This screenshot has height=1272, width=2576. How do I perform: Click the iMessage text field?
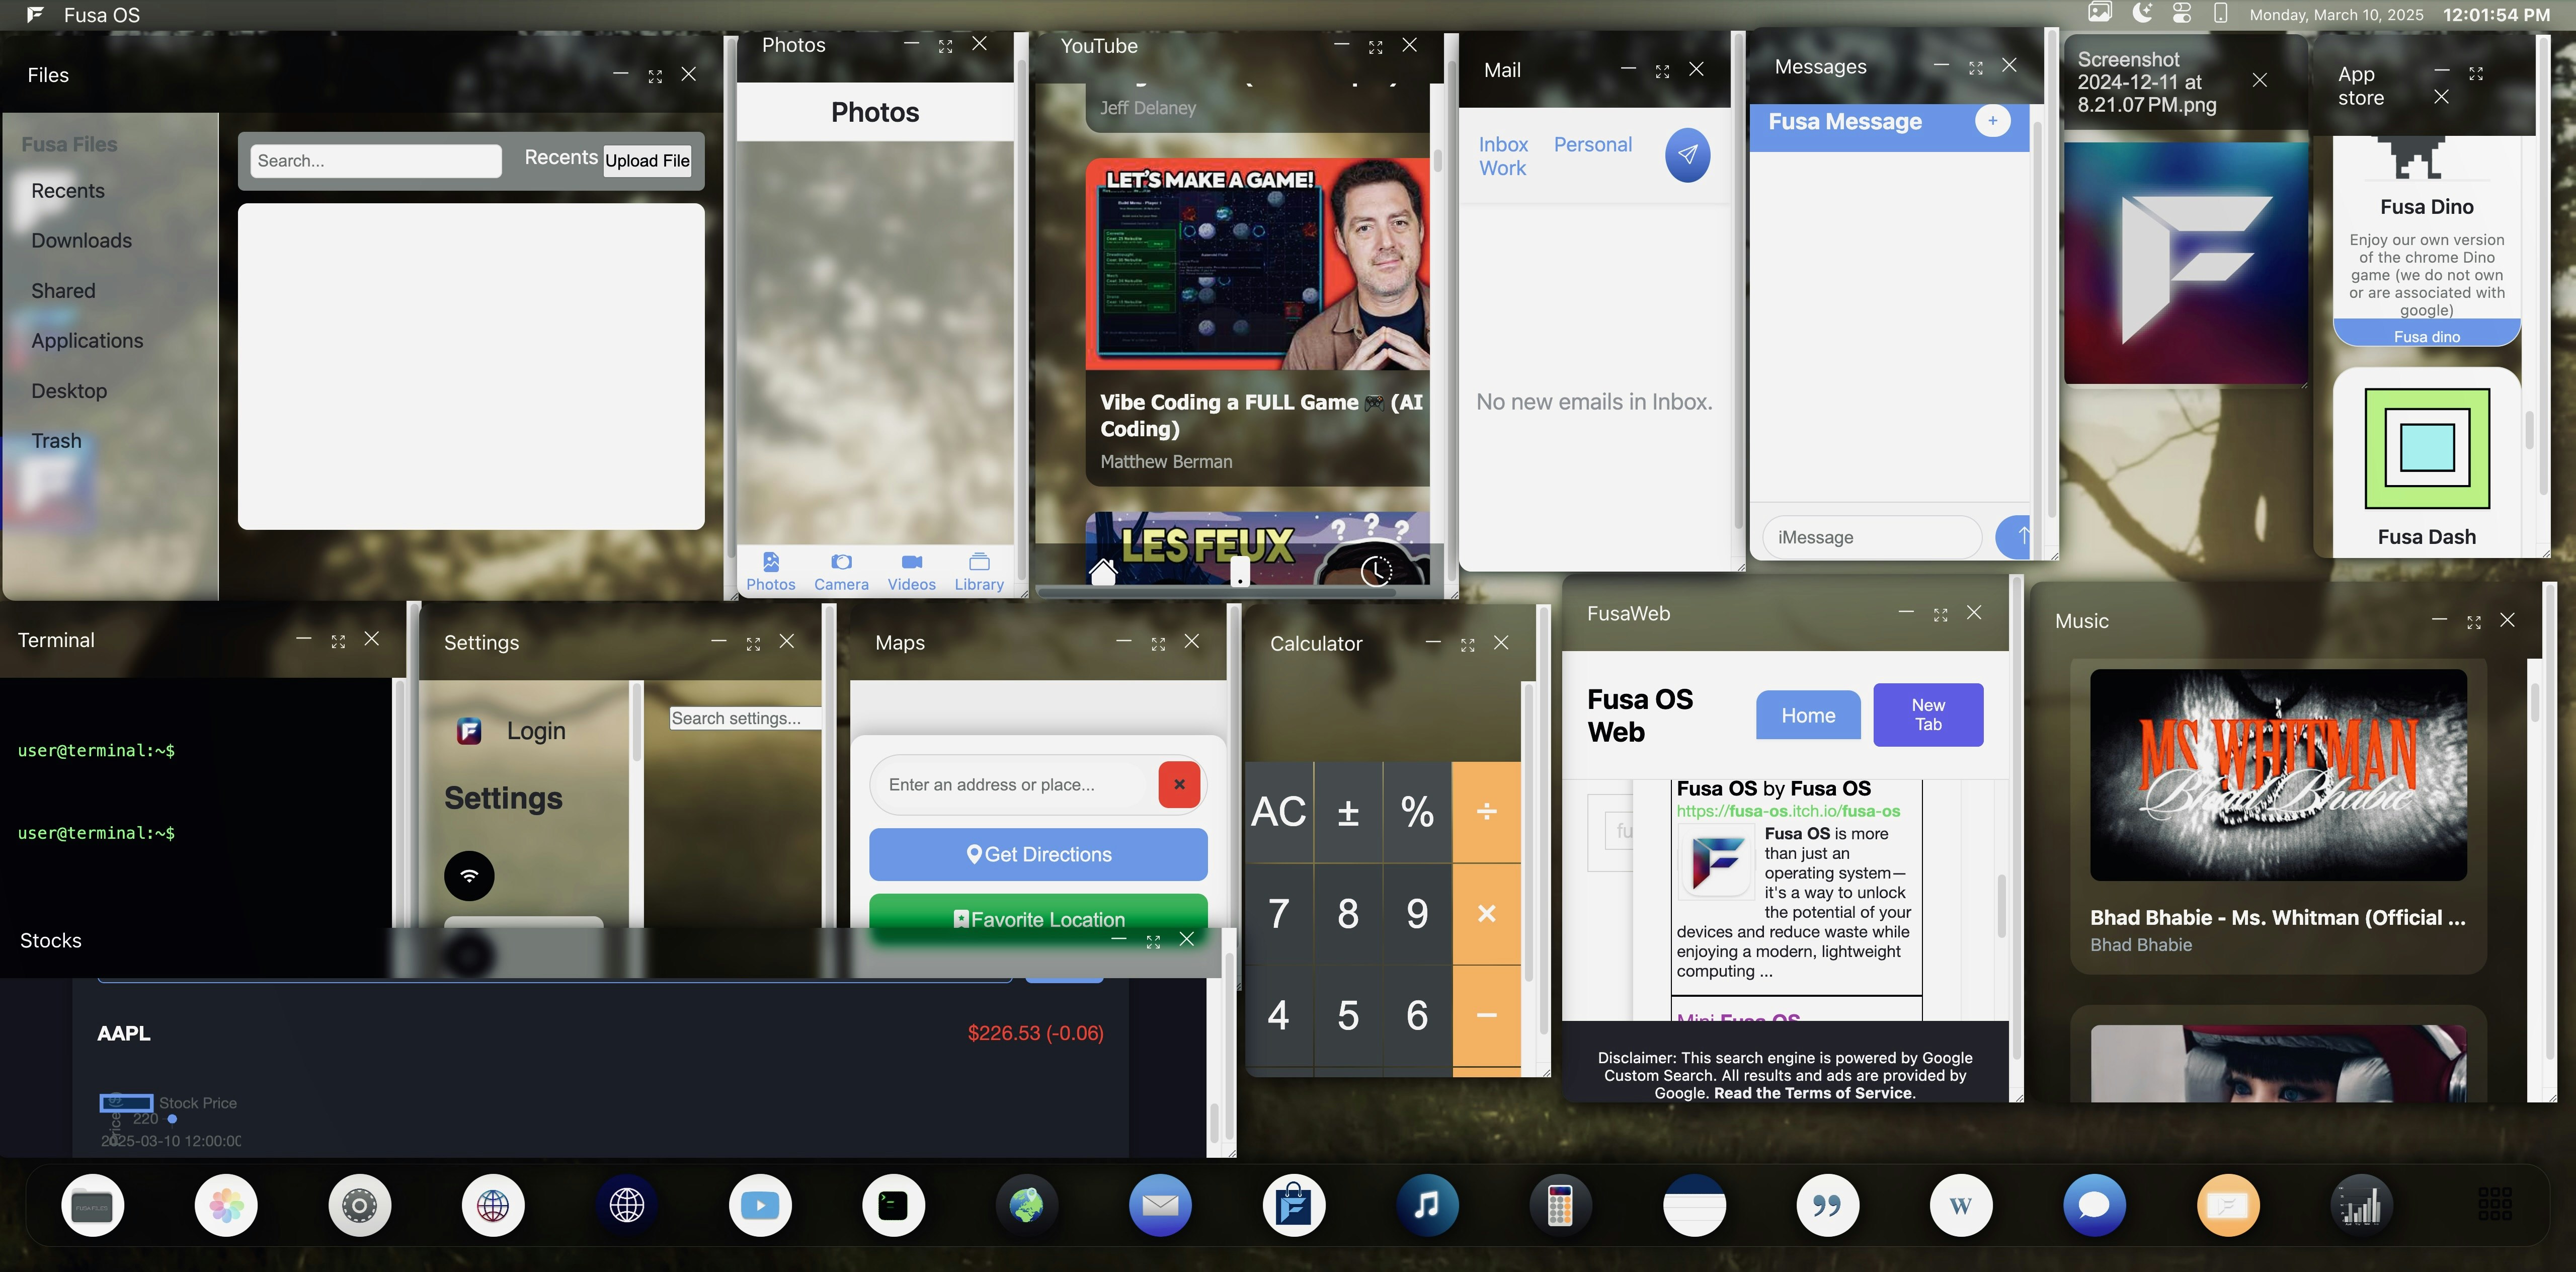(x=1872, y=537)
